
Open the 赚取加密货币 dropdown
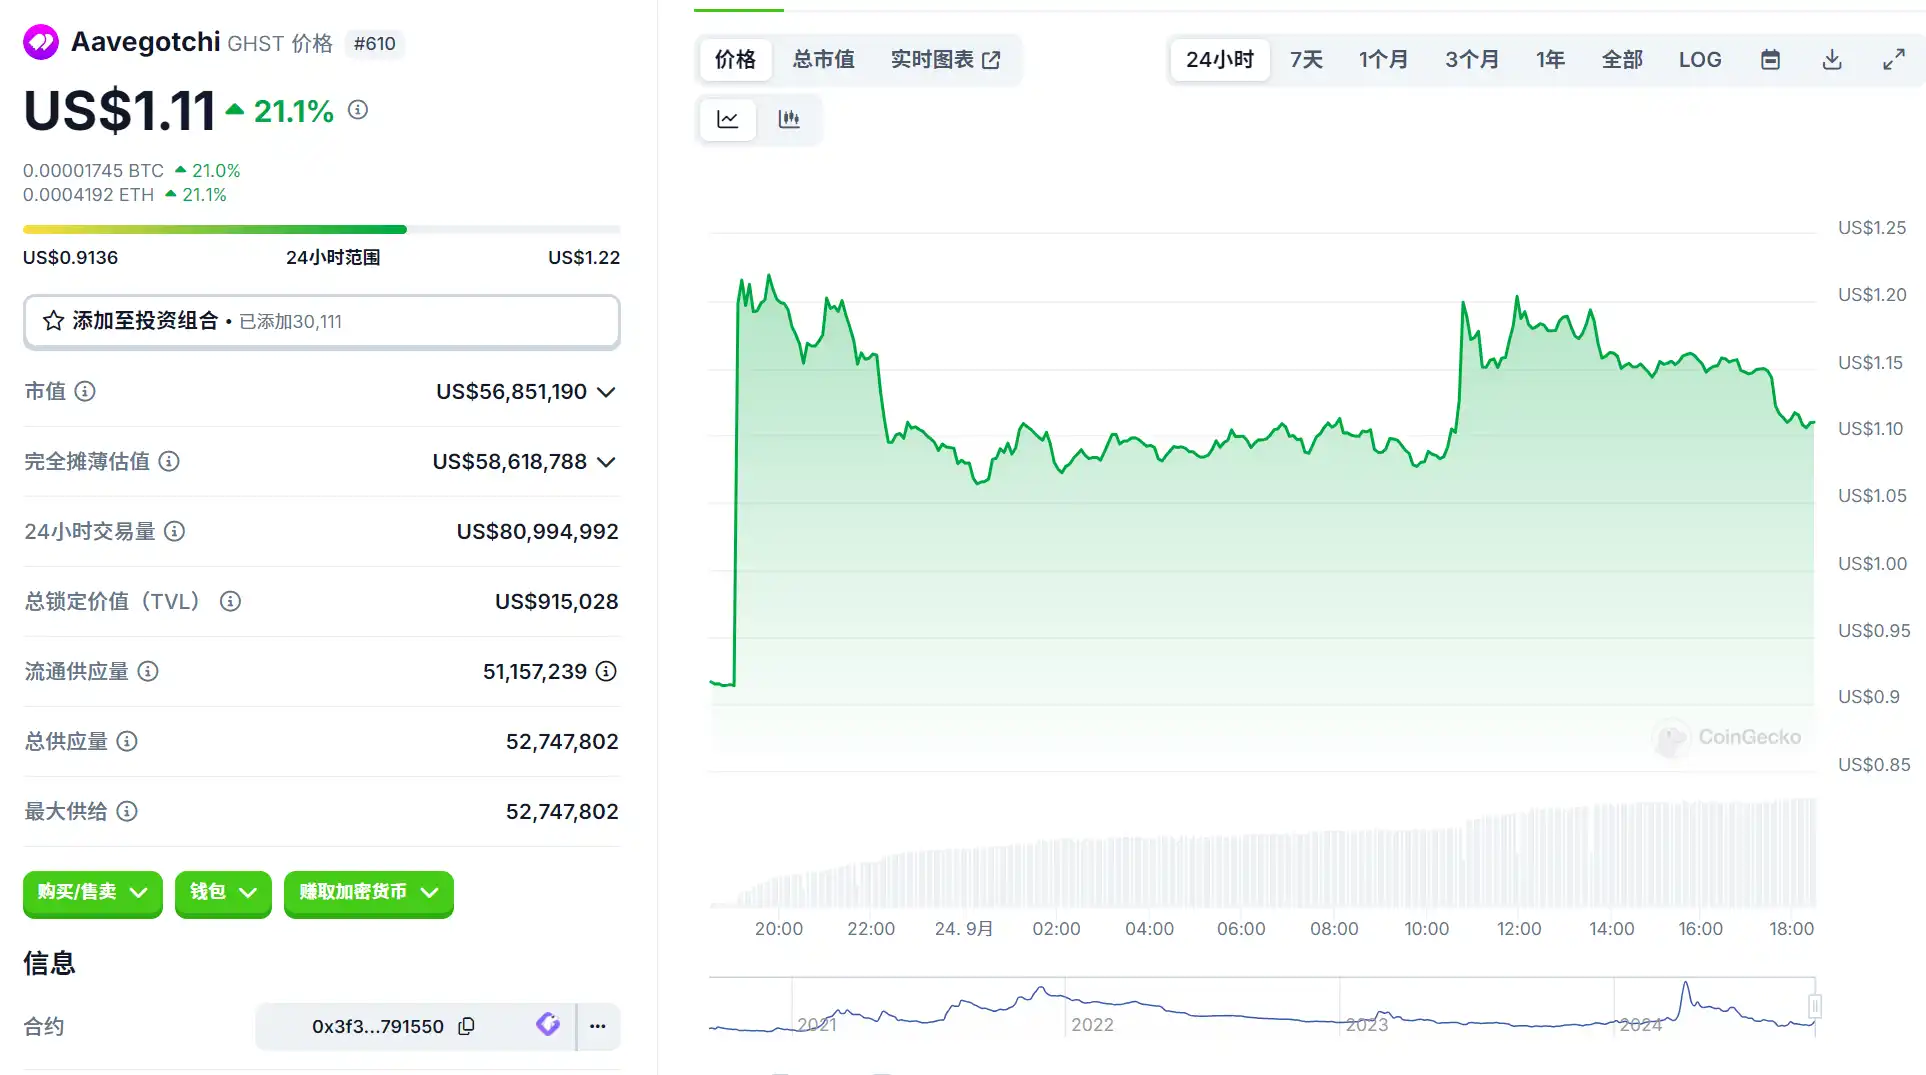[369, 893]
